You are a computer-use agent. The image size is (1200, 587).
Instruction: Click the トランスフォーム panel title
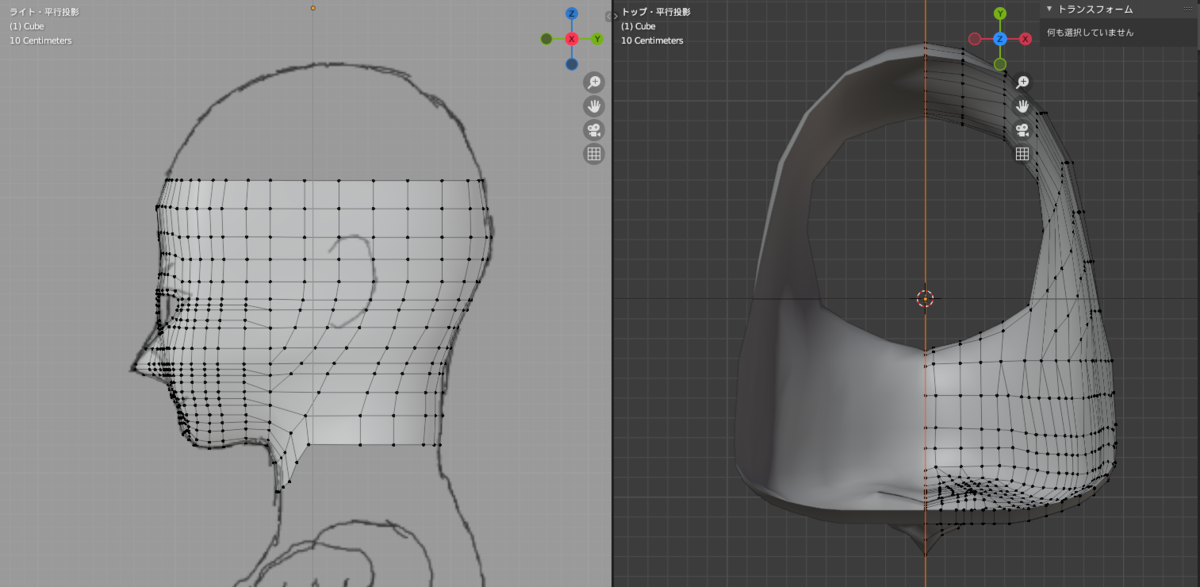[x=1095, y=9]
